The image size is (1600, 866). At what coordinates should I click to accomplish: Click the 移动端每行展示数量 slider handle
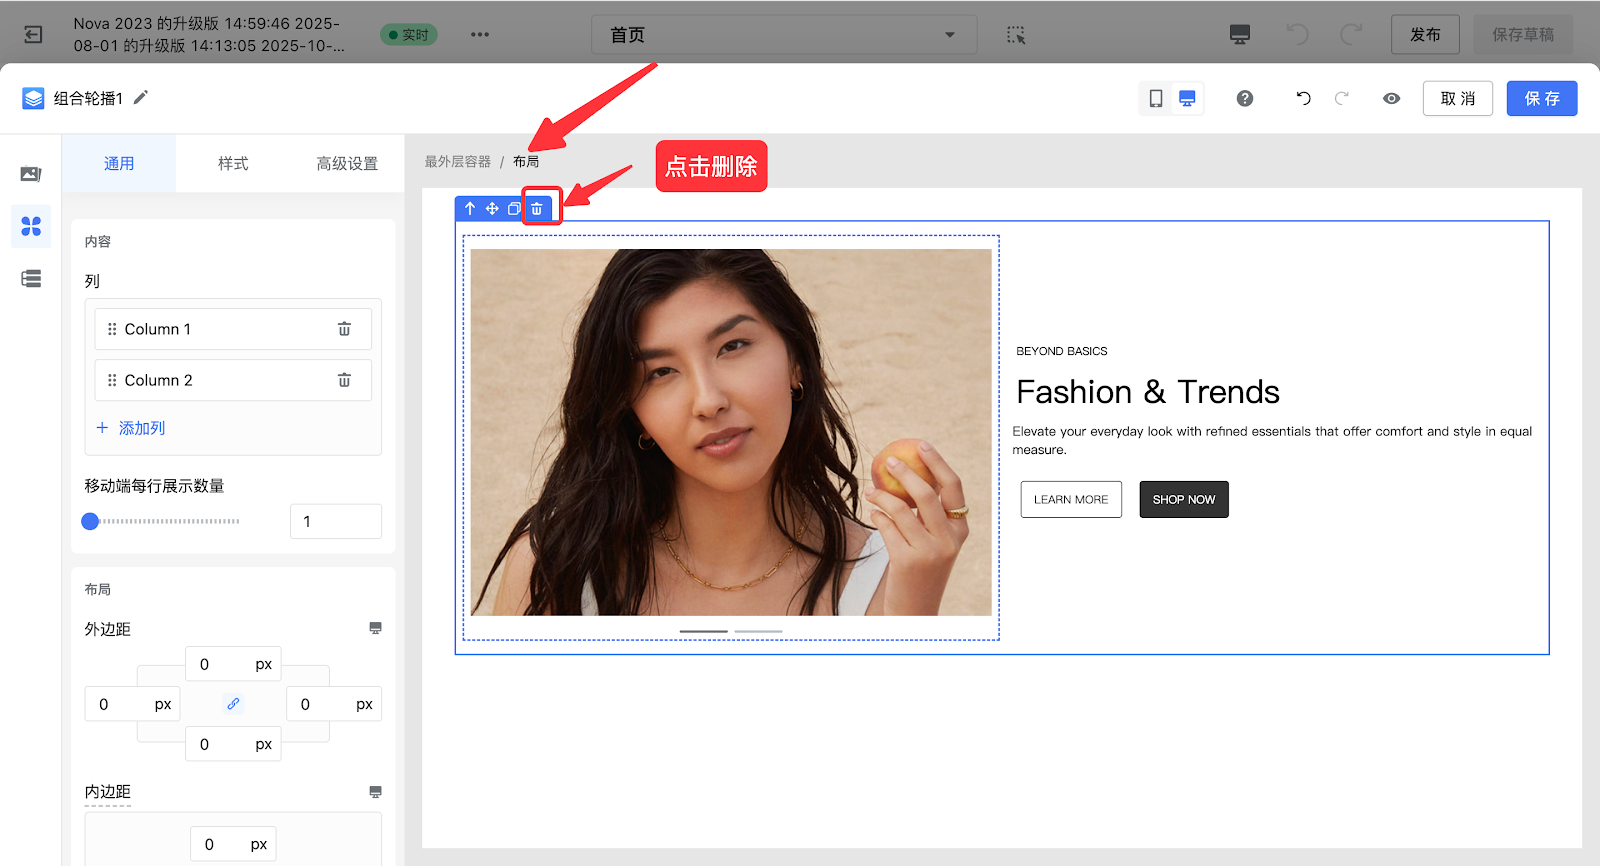click(90, 521)
